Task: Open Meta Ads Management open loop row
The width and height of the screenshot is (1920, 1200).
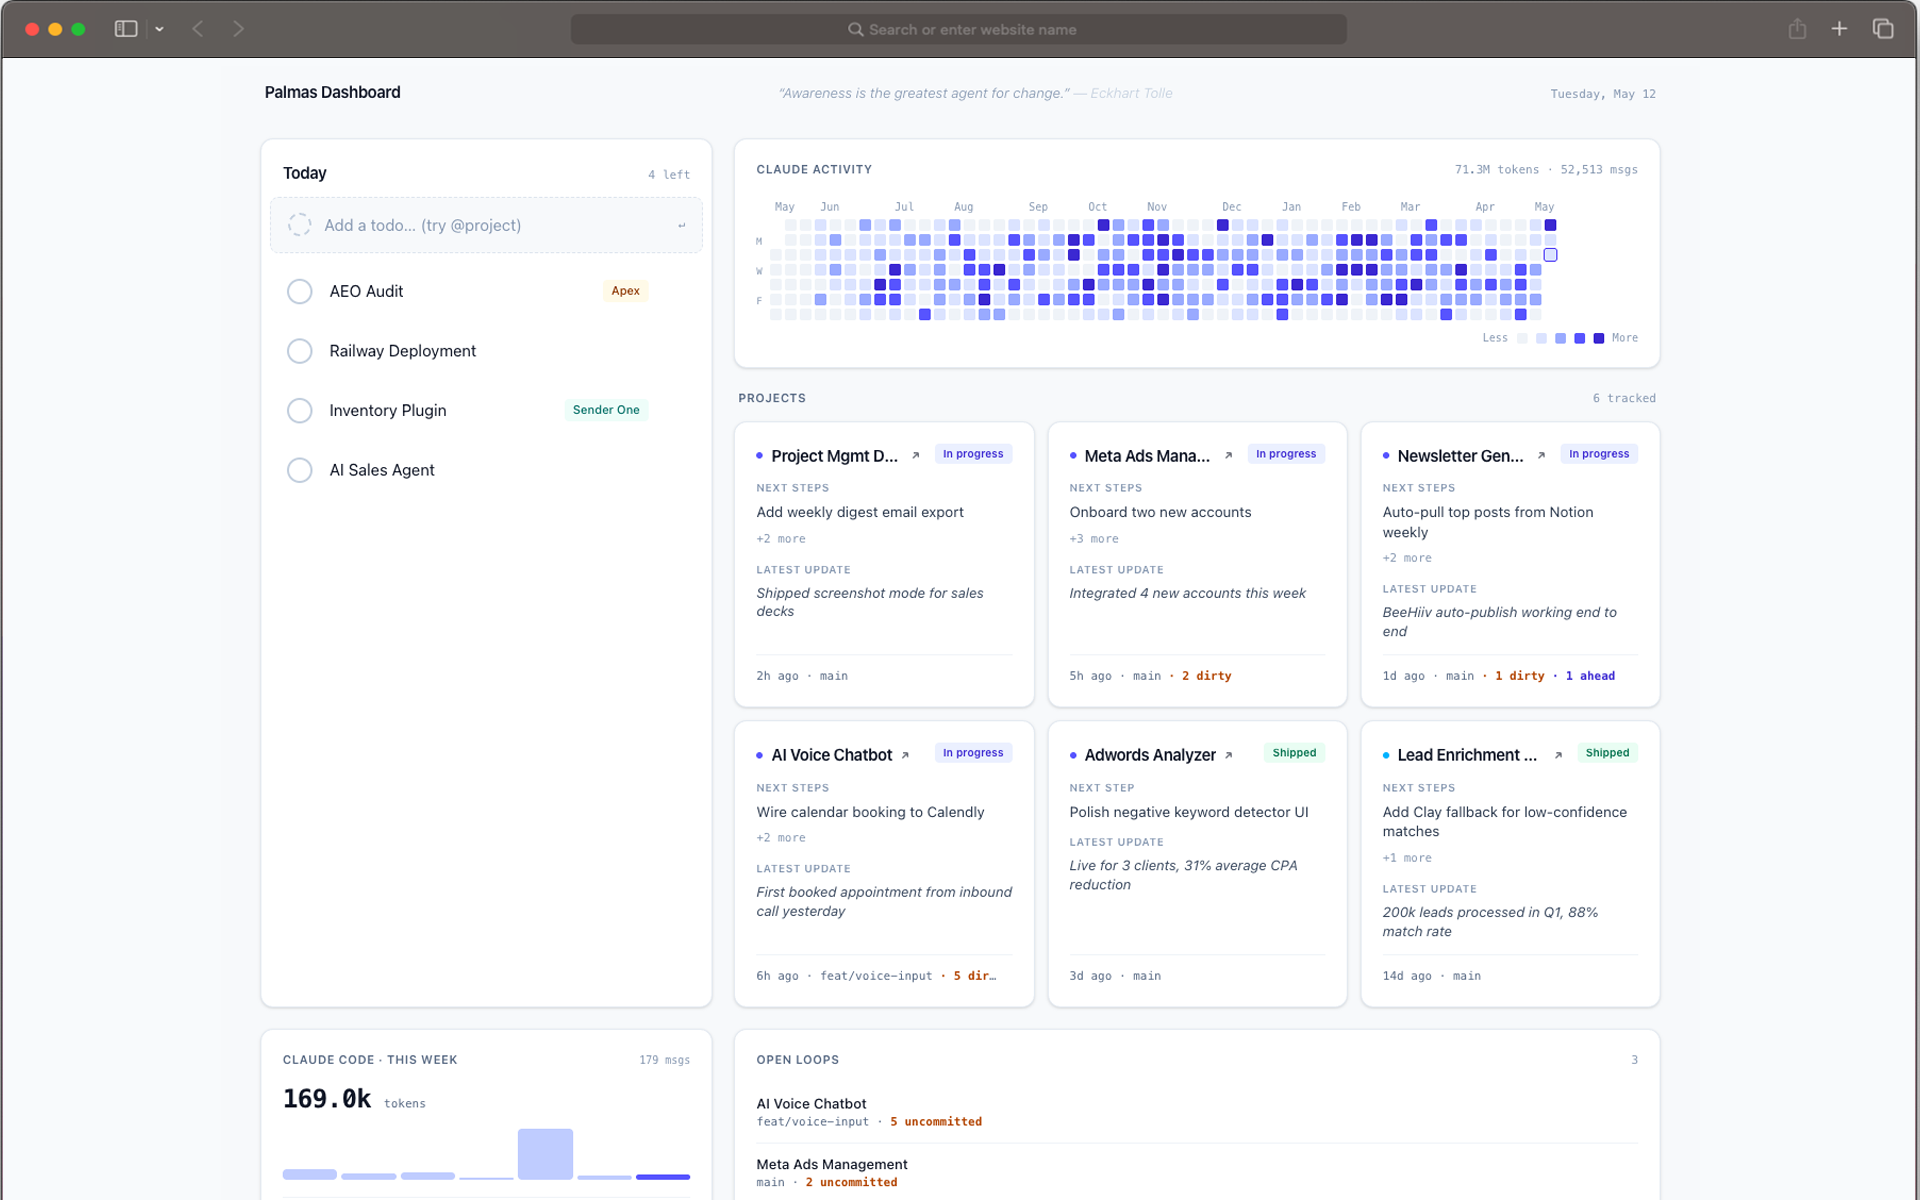Action: (1197, 1172)
